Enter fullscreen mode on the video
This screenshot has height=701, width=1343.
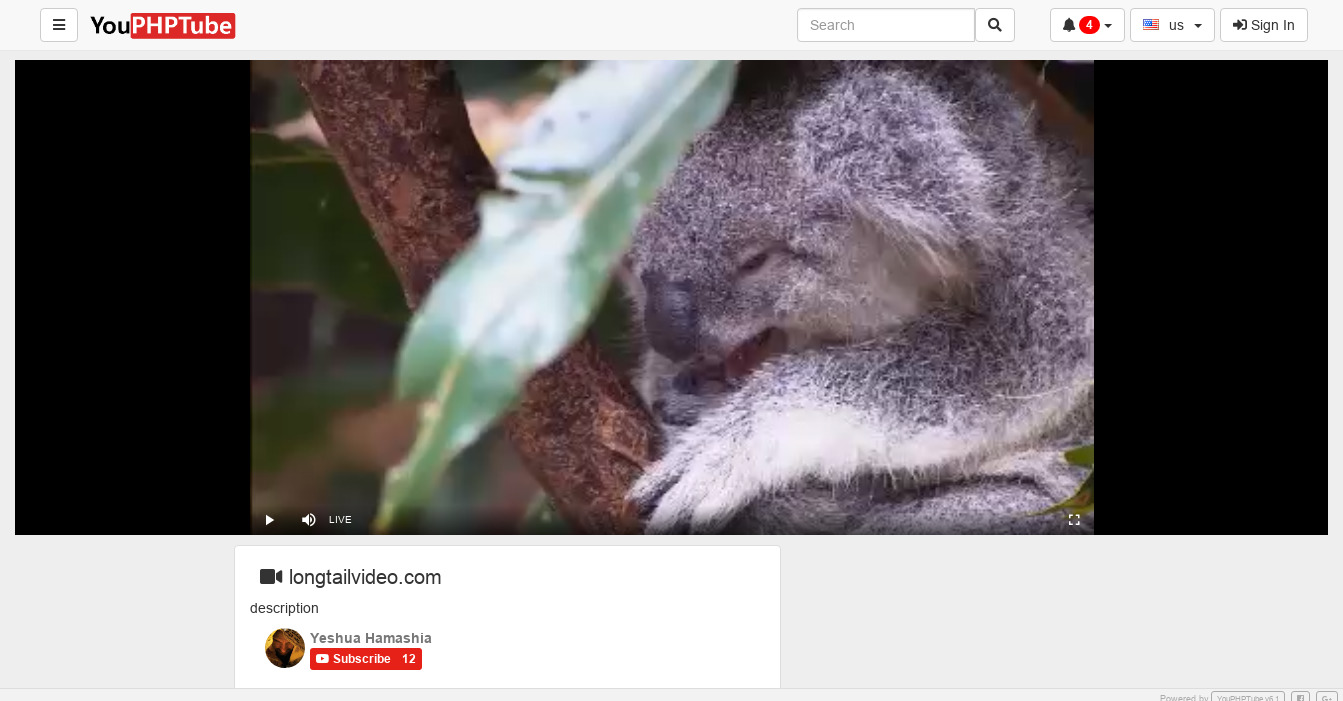click(1074, 520)
